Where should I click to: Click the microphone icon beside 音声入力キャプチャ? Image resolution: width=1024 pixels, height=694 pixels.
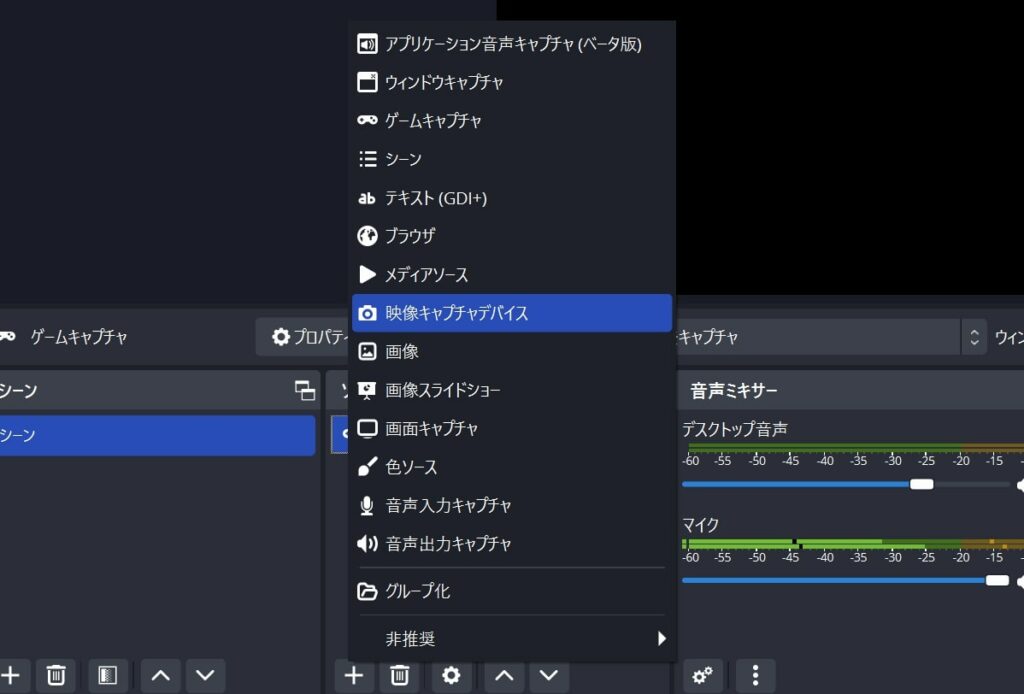(x=367, y=506)
